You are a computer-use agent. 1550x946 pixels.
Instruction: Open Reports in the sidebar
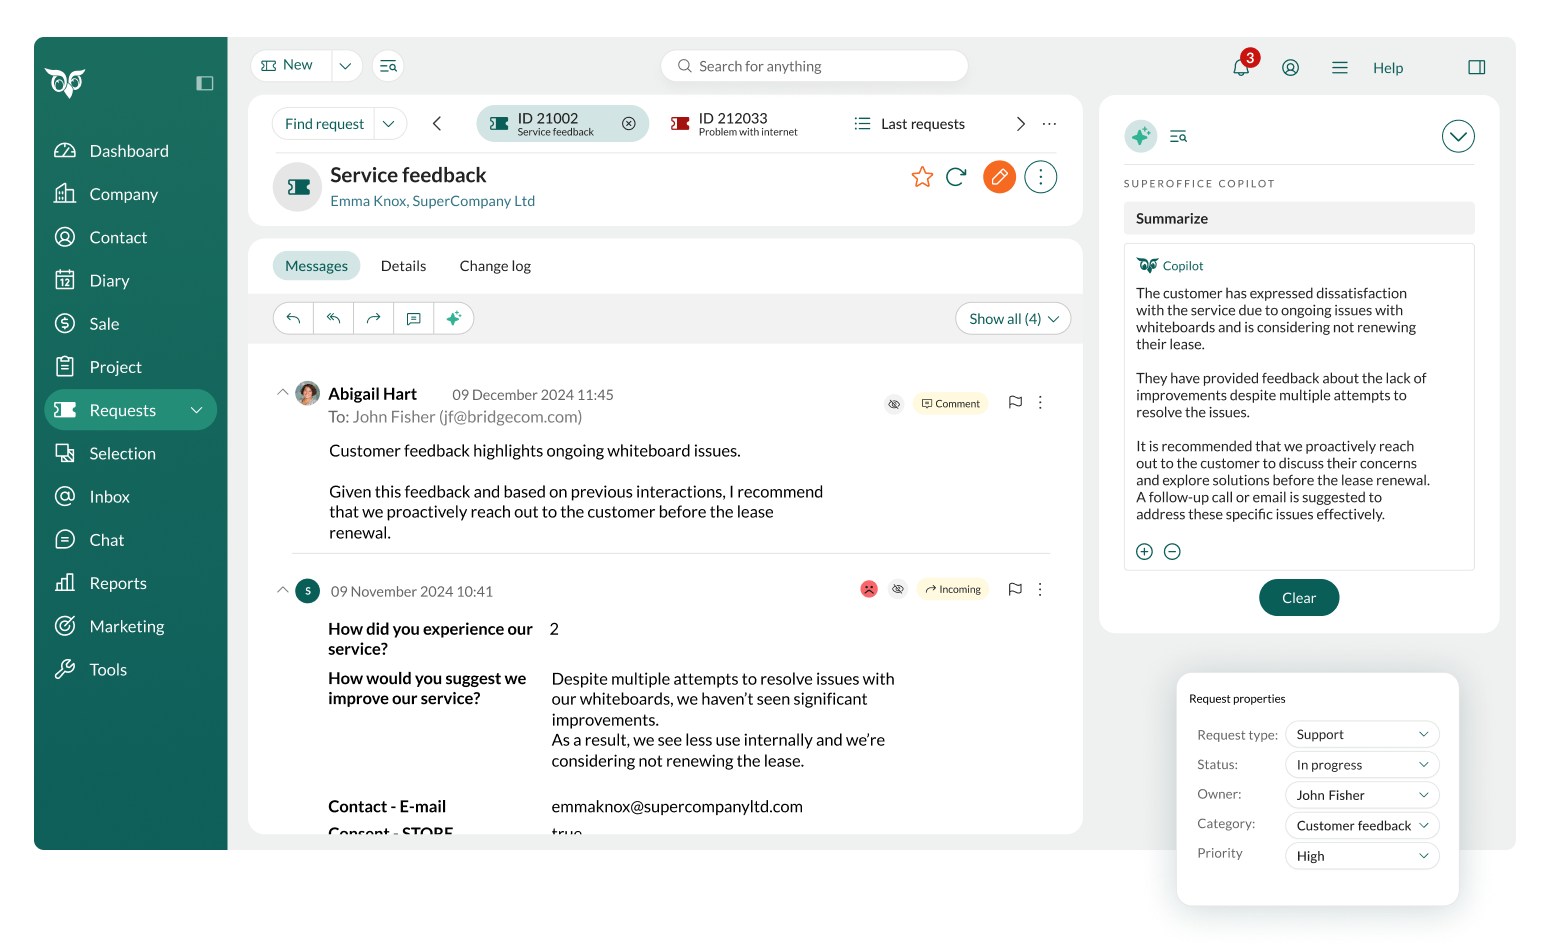tap(118, 583)
